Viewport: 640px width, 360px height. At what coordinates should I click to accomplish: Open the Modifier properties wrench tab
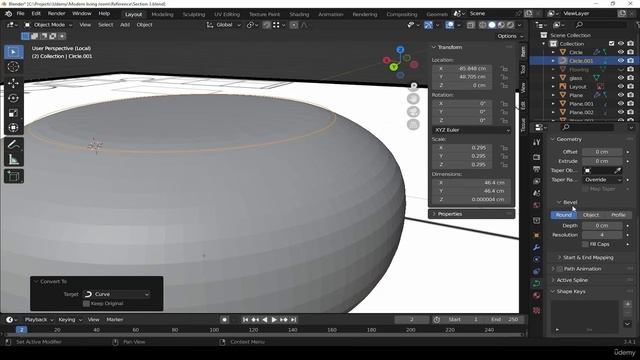(536, 247)
